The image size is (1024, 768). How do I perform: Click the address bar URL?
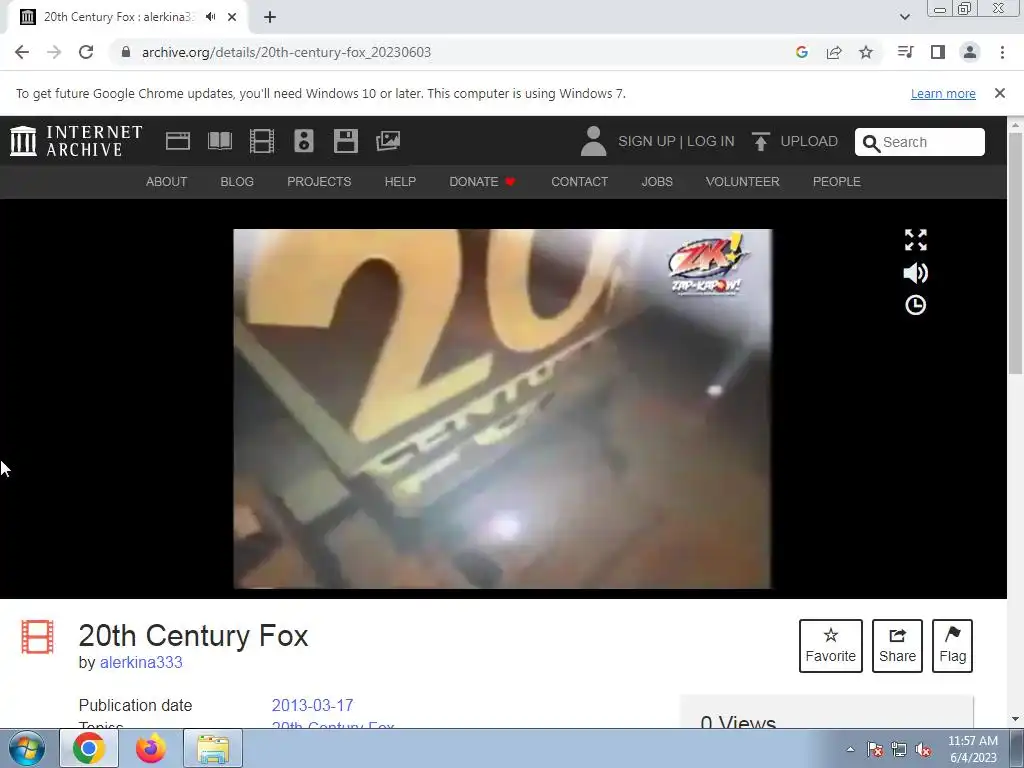click(x=286, y=52)
